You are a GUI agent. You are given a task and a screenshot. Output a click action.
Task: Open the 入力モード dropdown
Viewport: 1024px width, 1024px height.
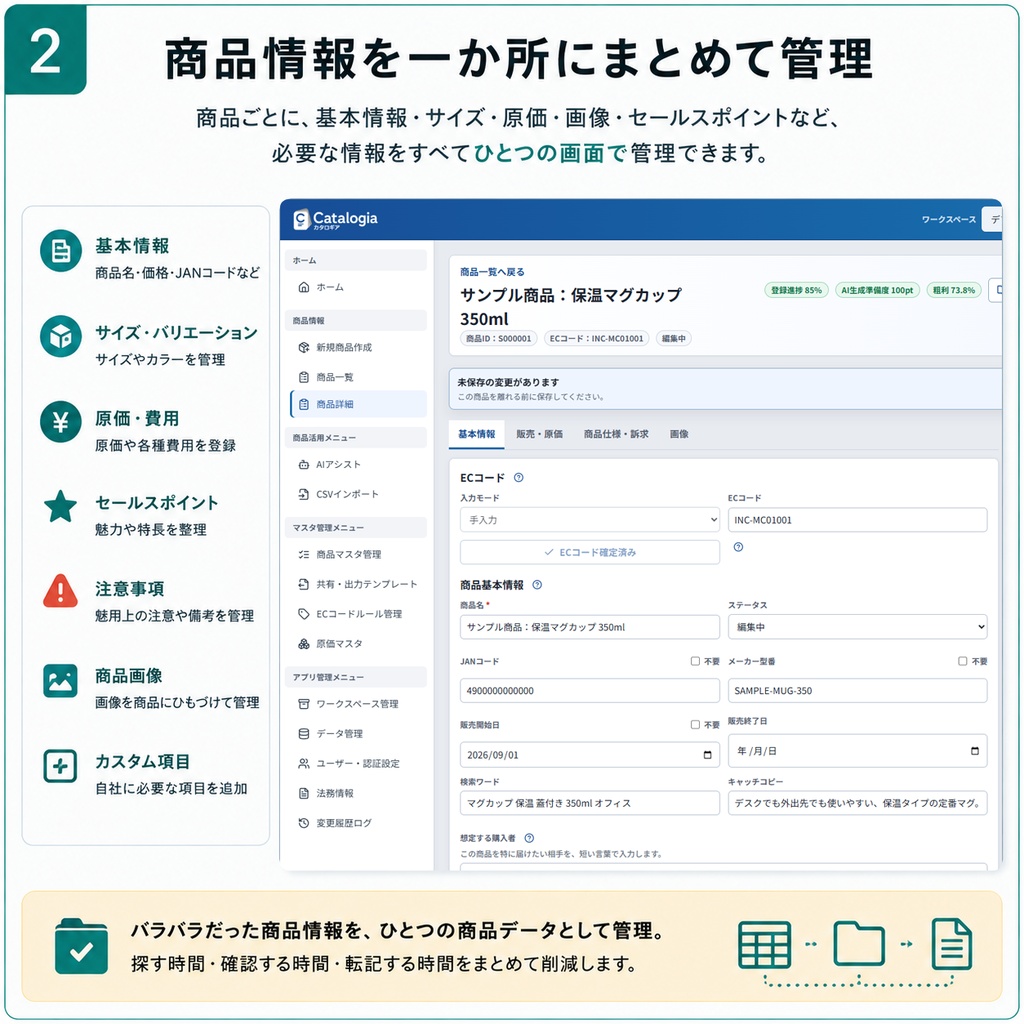click(590, 520)
